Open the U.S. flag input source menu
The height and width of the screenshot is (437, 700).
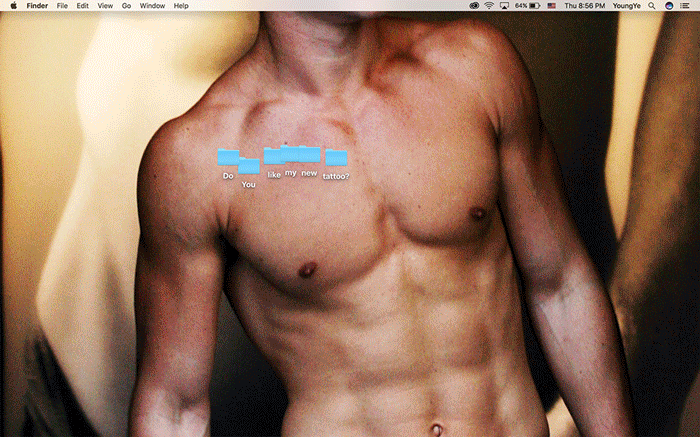(552, 6)
